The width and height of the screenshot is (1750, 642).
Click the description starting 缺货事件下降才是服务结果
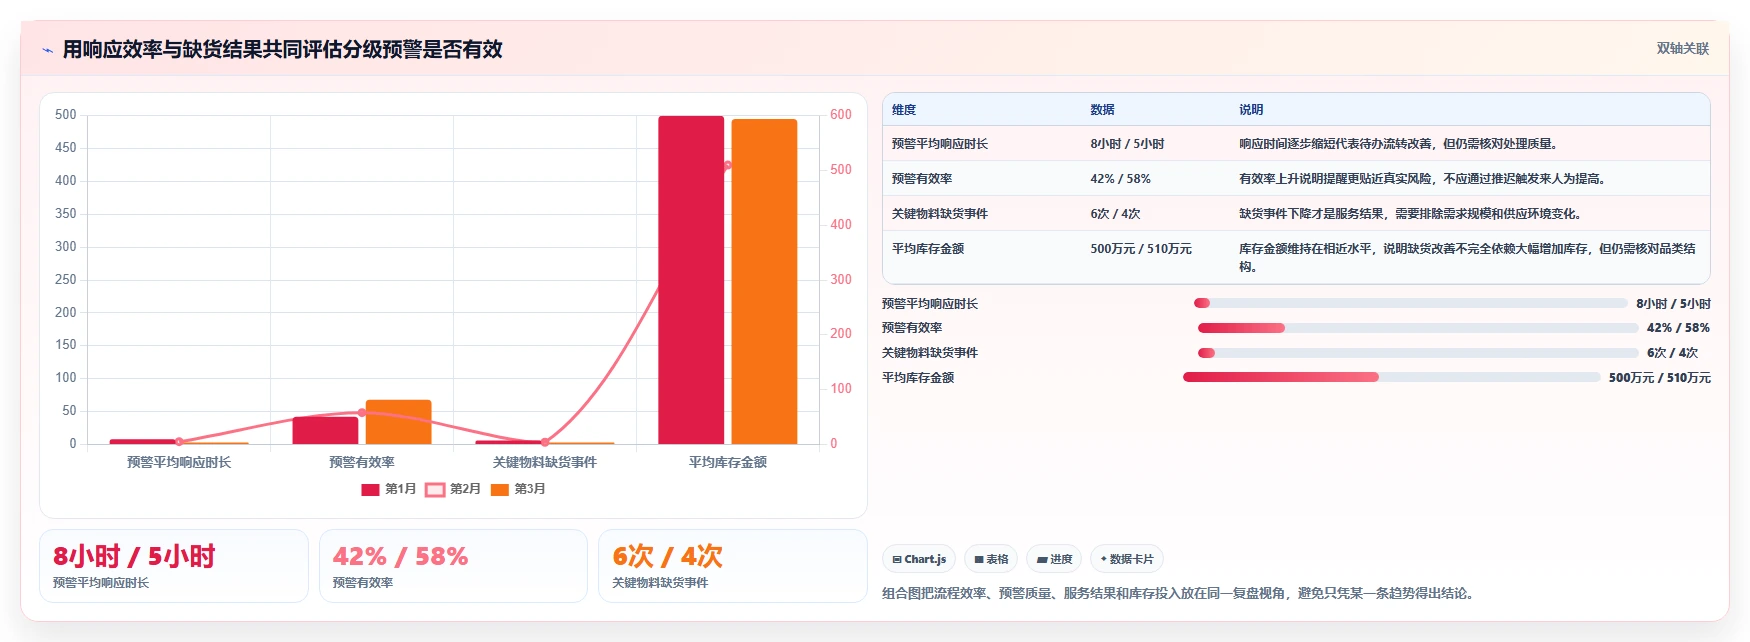point(1412,214)
